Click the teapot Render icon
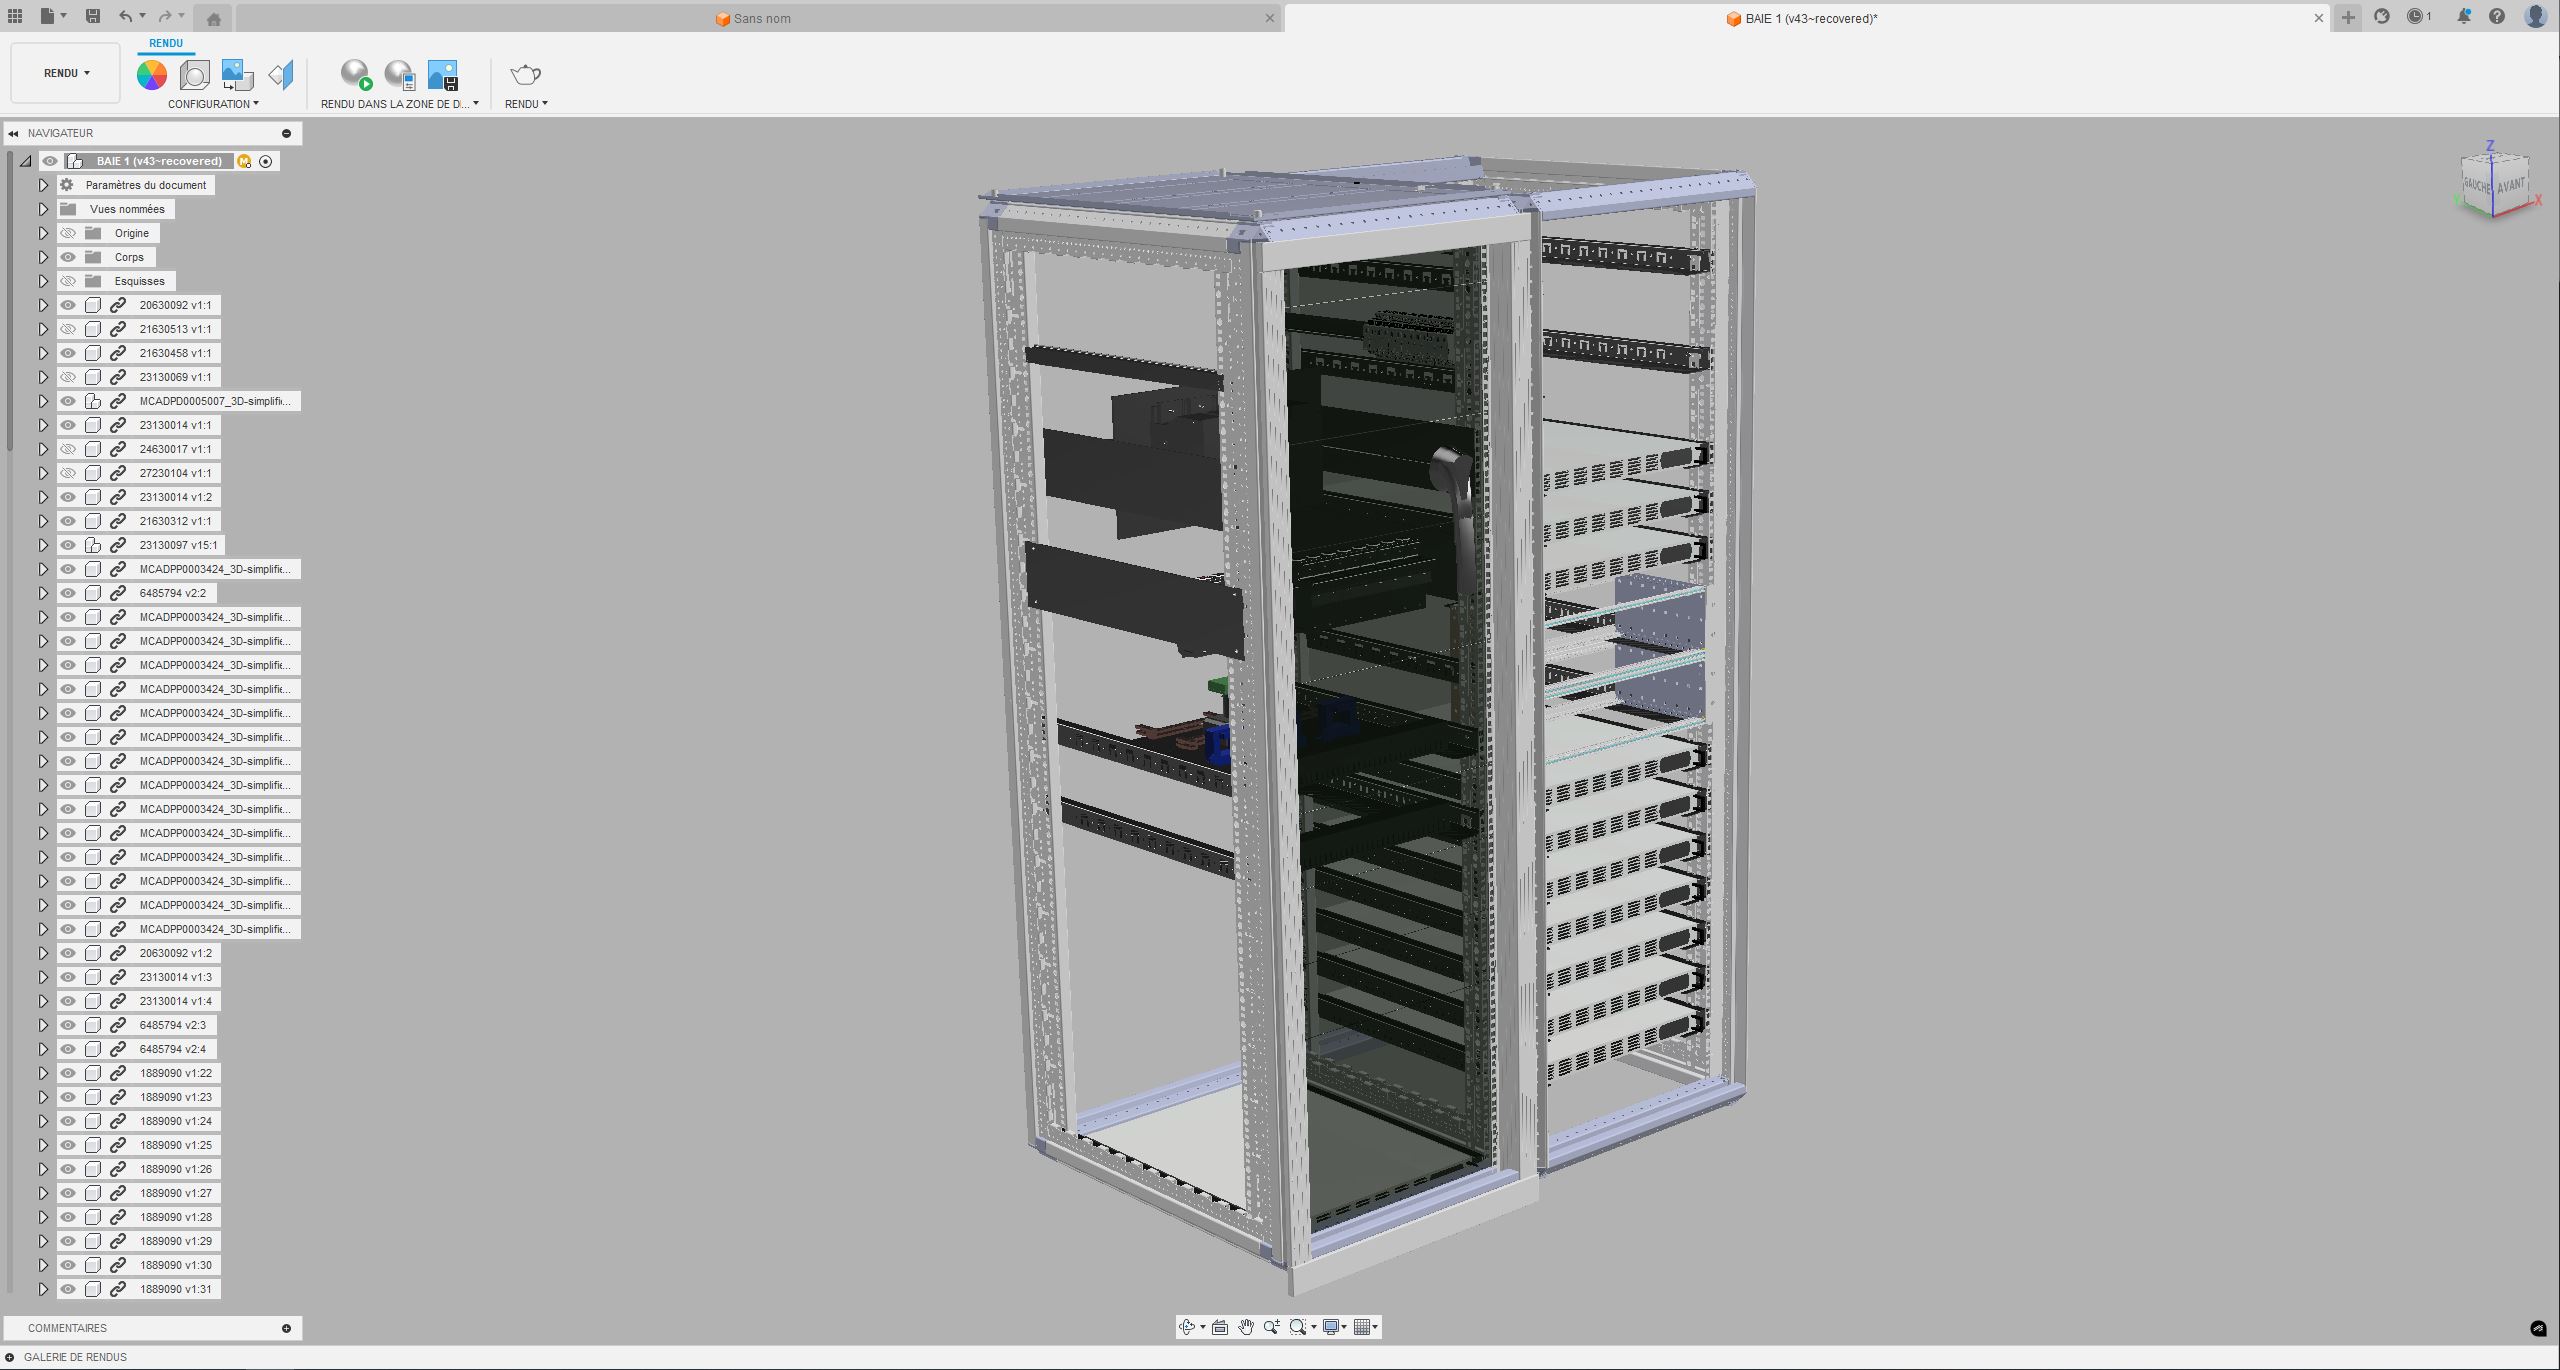Screen dimensions: 2560x1370 pyautogui.click(x=525, y=75)
